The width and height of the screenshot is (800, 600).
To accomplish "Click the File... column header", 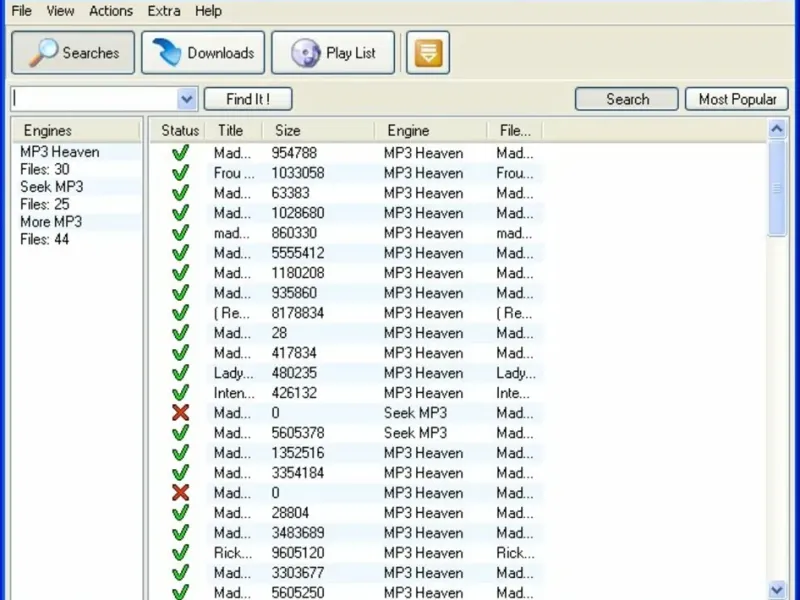I will click(515, 131).
